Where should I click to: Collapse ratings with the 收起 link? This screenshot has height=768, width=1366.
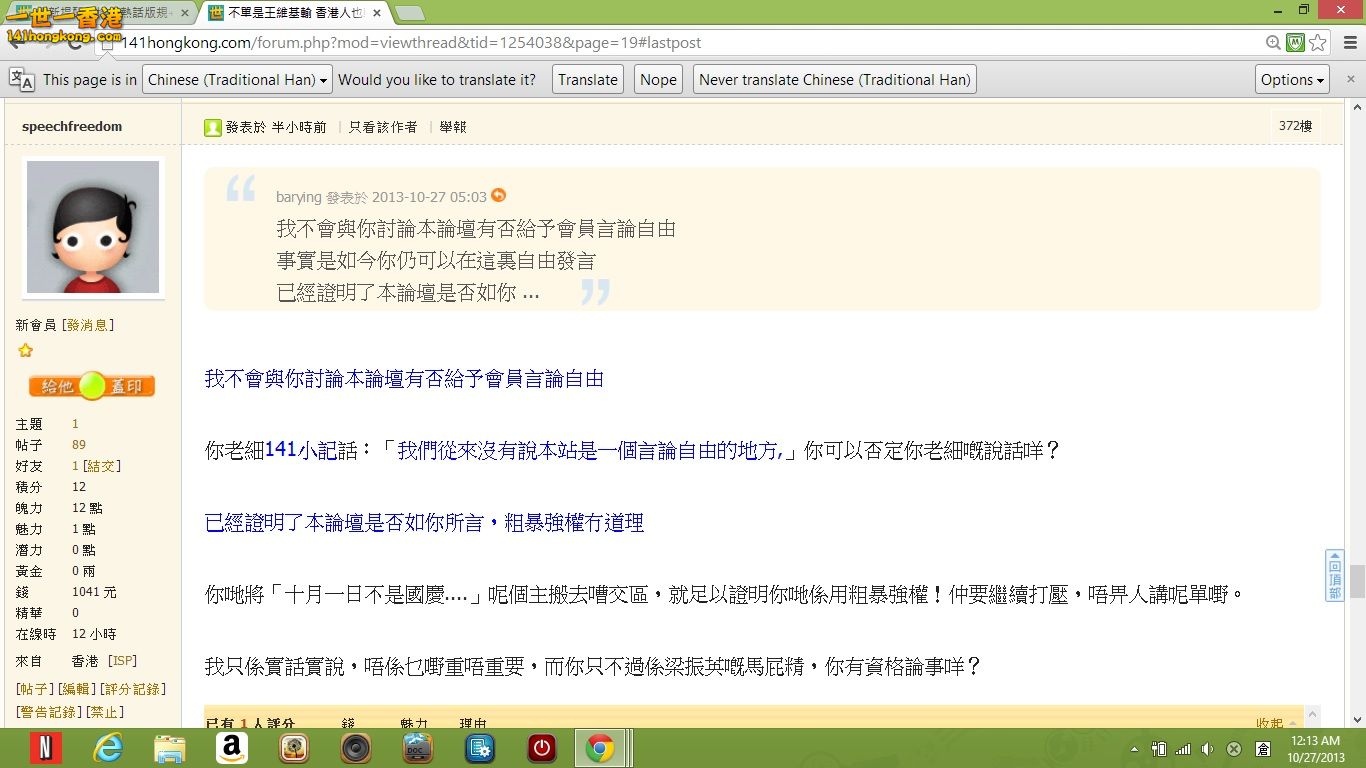pos(1270,723)
